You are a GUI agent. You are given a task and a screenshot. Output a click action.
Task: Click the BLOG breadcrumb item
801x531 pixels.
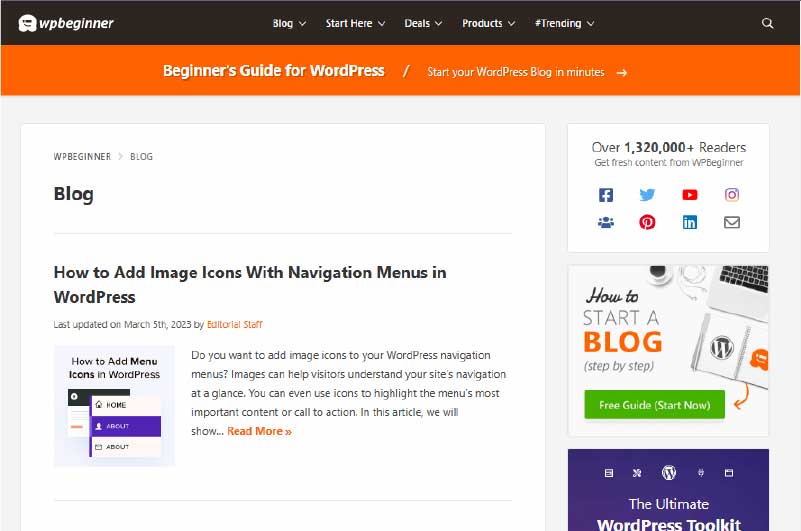[x=142, y=156]
